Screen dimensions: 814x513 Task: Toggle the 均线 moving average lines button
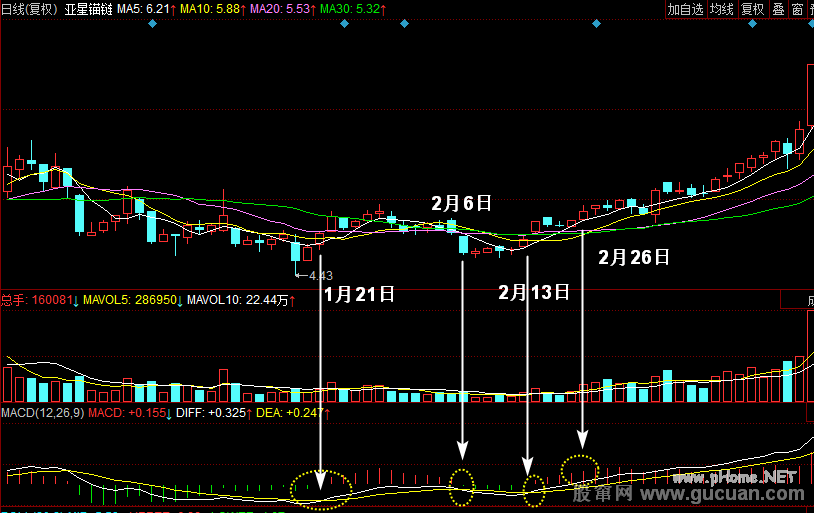coord(722,9)
